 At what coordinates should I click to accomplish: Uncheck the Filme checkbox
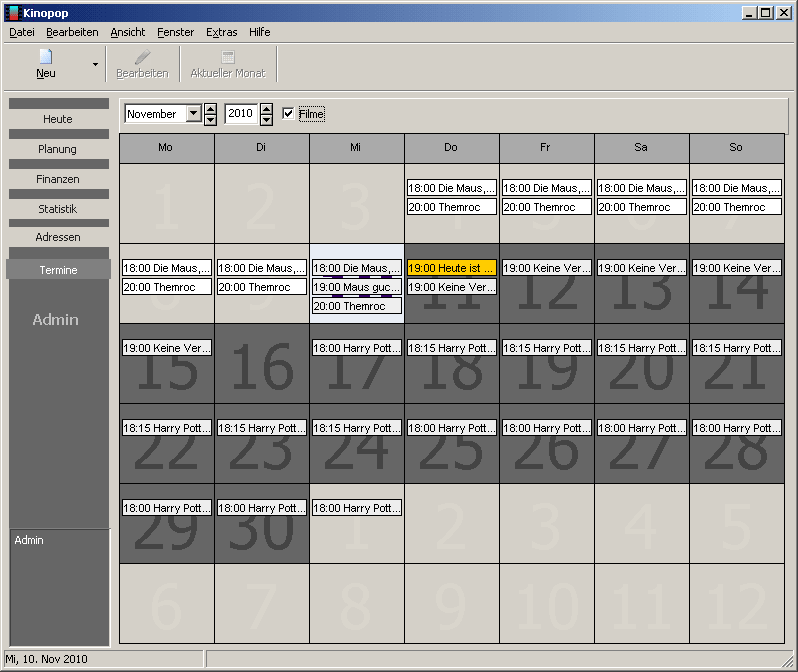[288, 114]
